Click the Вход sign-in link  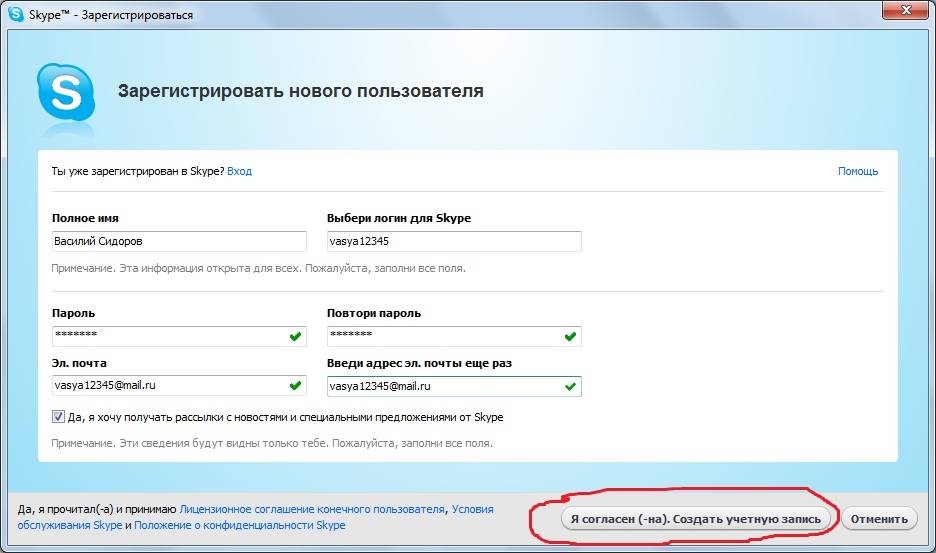click(x=239, y=171)
